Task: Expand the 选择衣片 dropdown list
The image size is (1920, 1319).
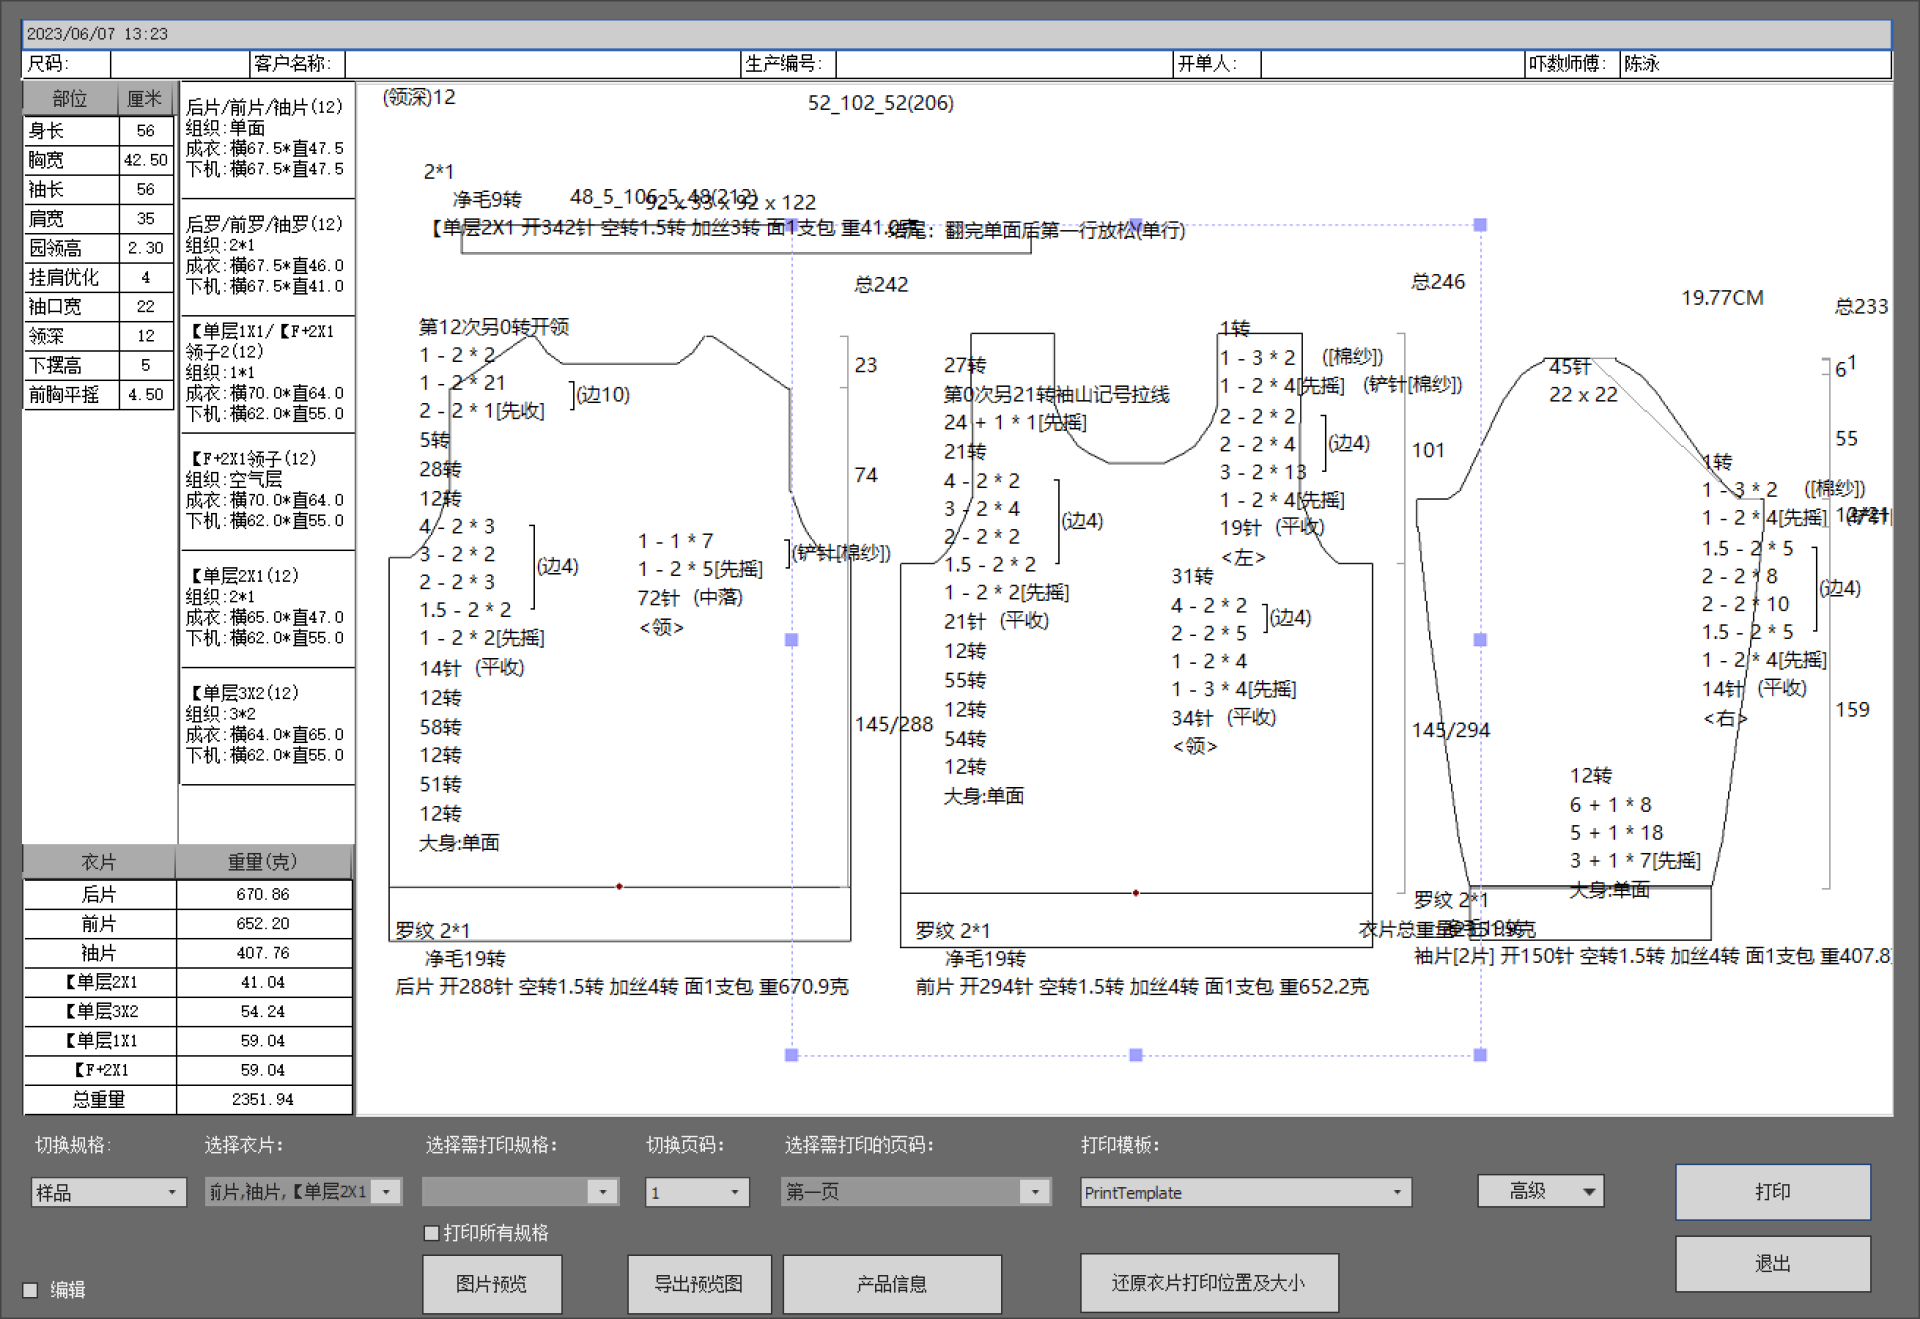Action: (x=386, y=1191)
